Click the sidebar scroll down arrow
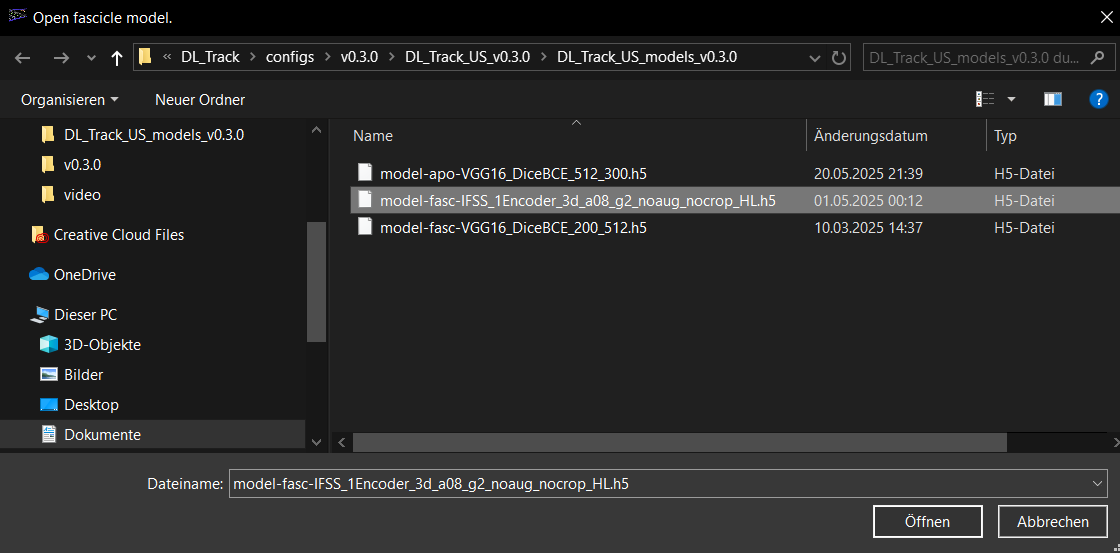The image size is (1120, 553). [x=316, y=442]
